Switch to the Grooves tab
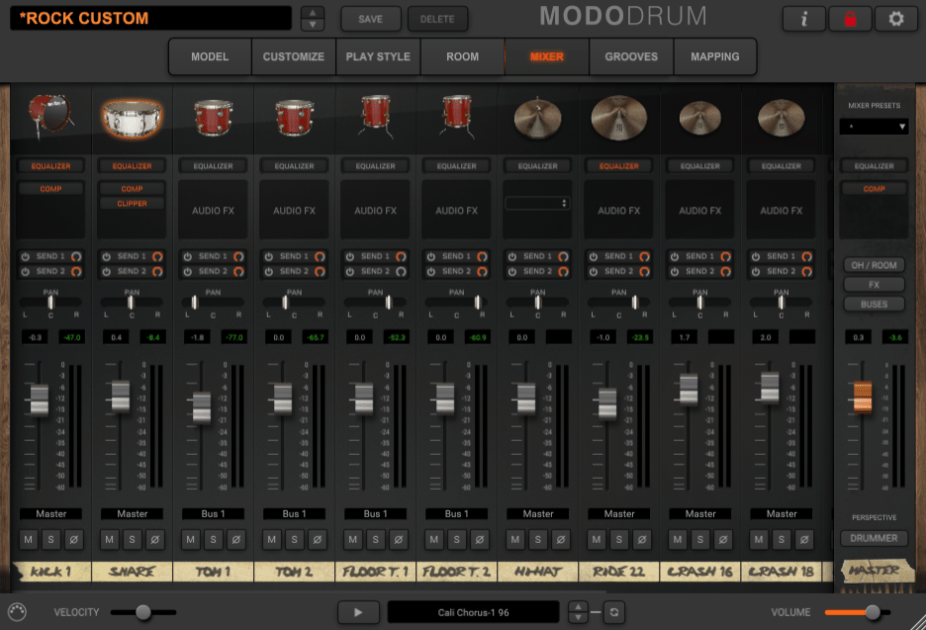The image size is (926, 630). (x=631, y=57)
